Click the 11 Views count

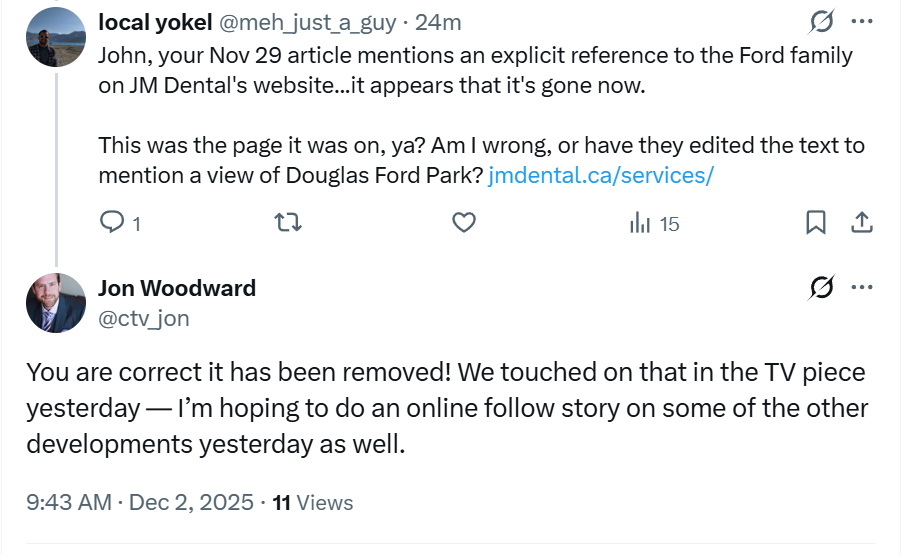[312, 502]
